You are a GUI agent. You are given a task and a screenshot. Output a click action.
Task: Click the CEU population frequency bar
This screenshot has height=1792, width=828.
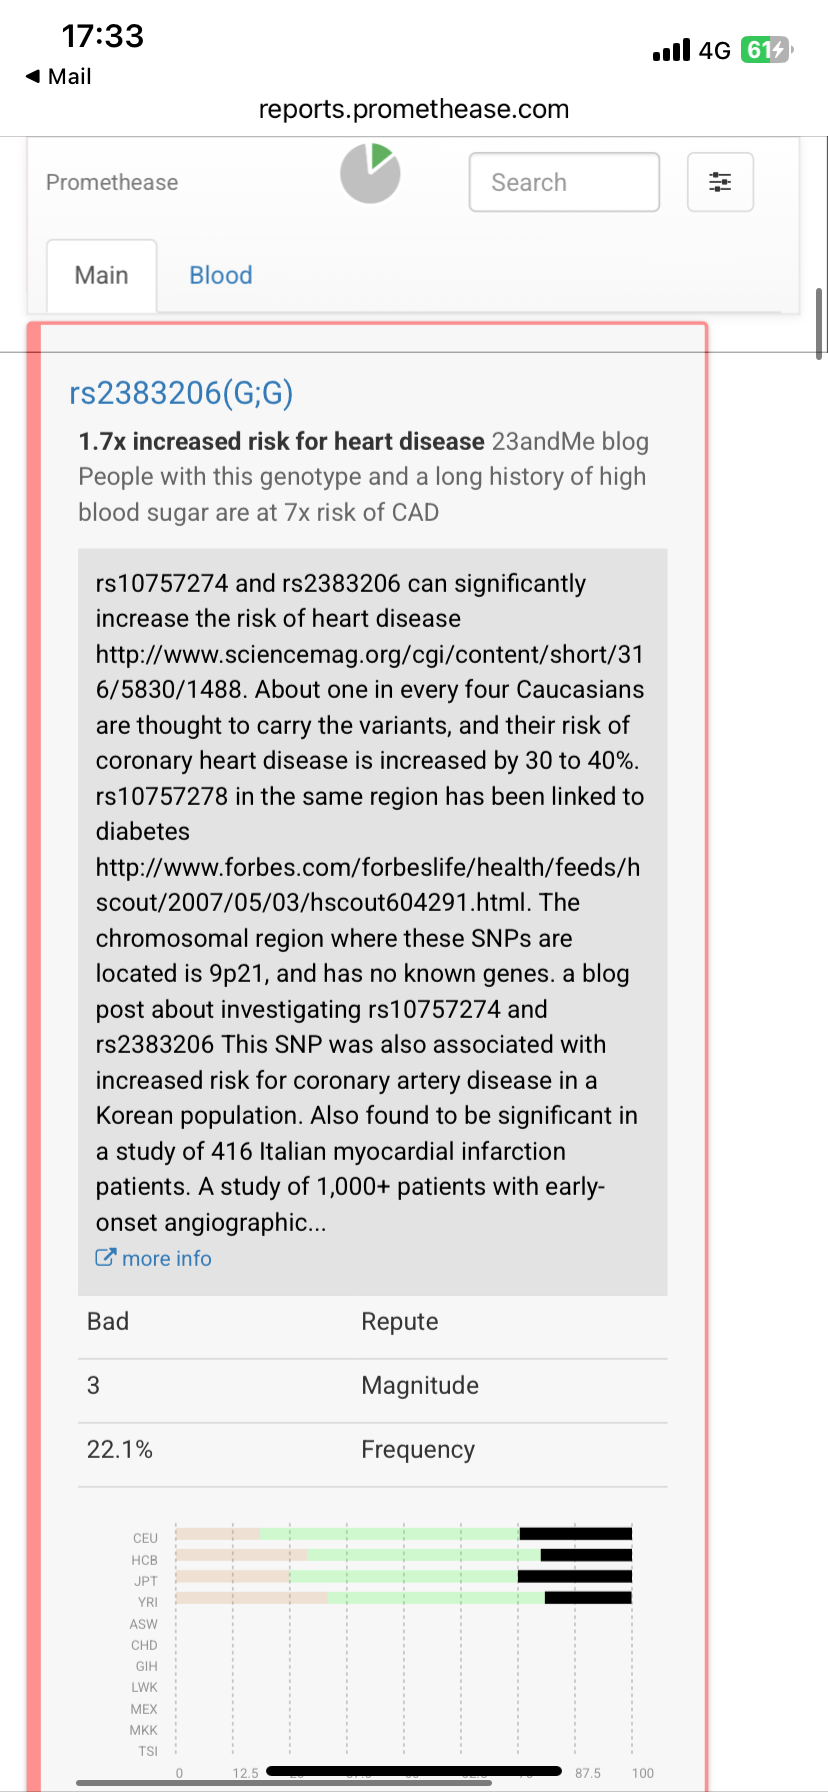404,1534
